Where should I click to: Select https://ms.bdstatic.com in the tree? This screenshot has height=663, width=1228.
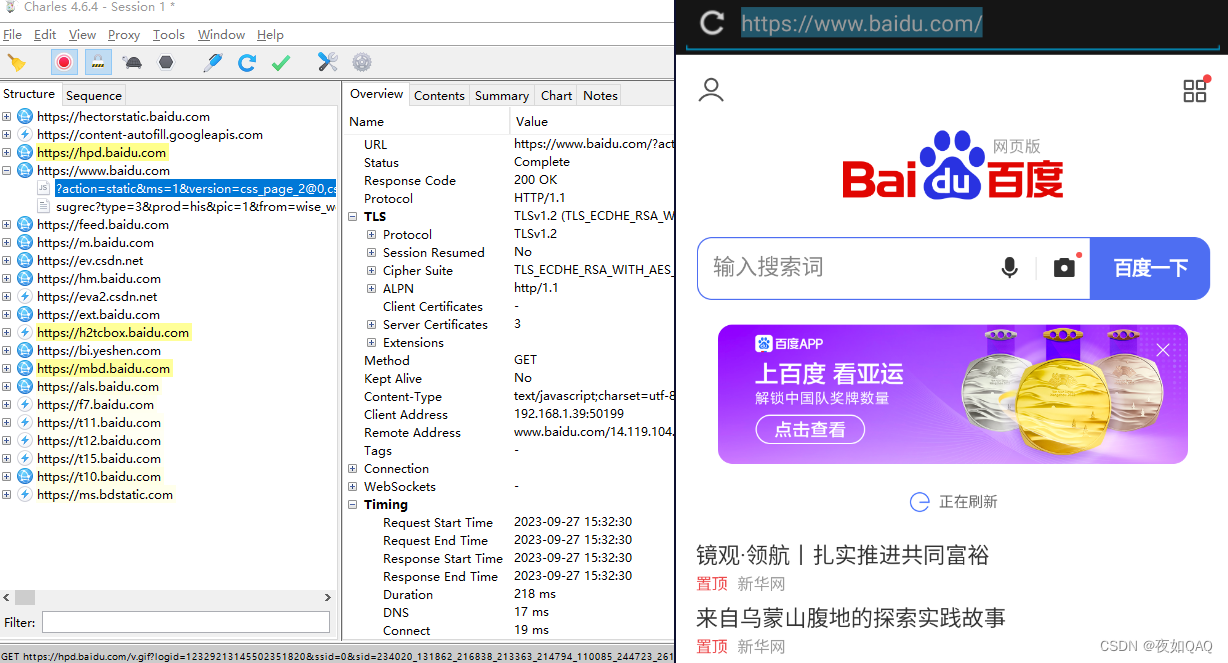coord(105,495)
